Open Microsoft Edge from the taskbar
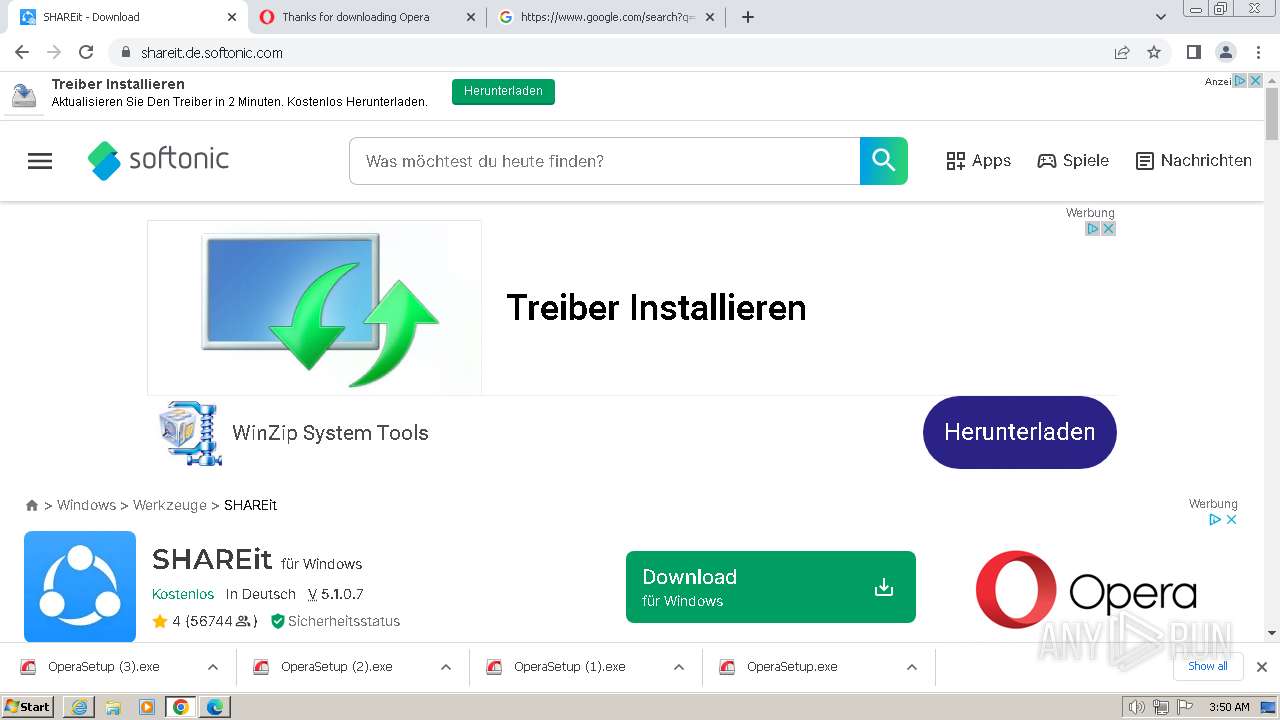The image size is (1280, 720). click(214, 707)
